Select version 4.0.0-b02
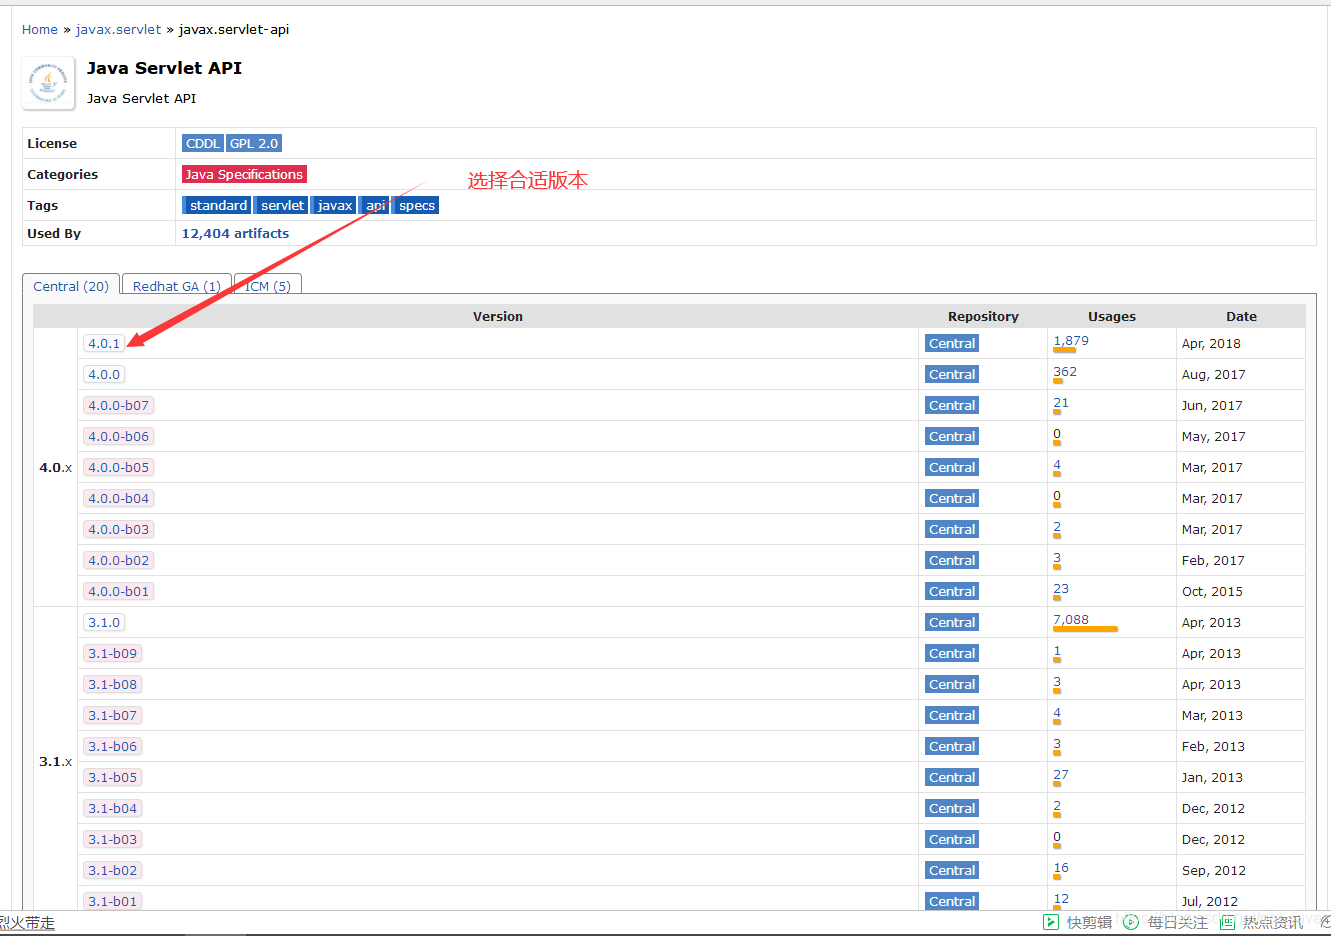1331x936 pixels. click(x=118, y=560)
